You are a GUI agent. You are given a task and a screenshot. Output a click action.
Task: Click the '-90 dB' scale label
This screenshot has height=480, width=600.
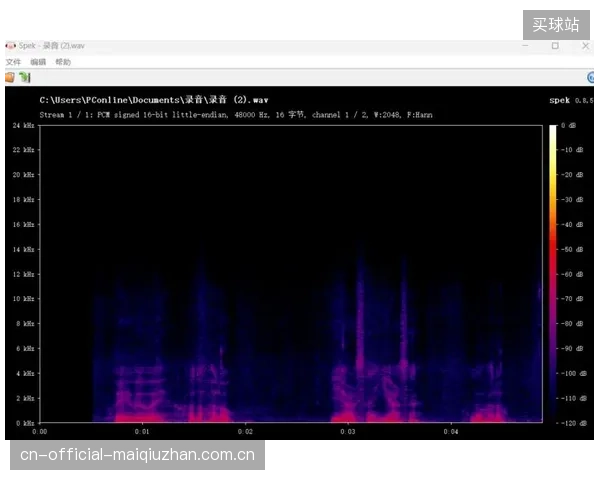pyautogui.click(x=572, y=349)
